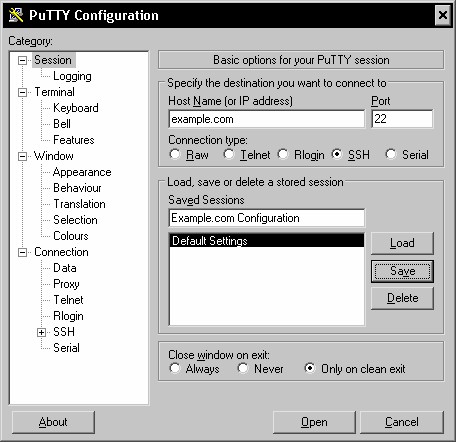Image resolution: width=456 pixels, height=442 pixels.
Task: Open the Telnet category in tree
Action: point(68,300)
